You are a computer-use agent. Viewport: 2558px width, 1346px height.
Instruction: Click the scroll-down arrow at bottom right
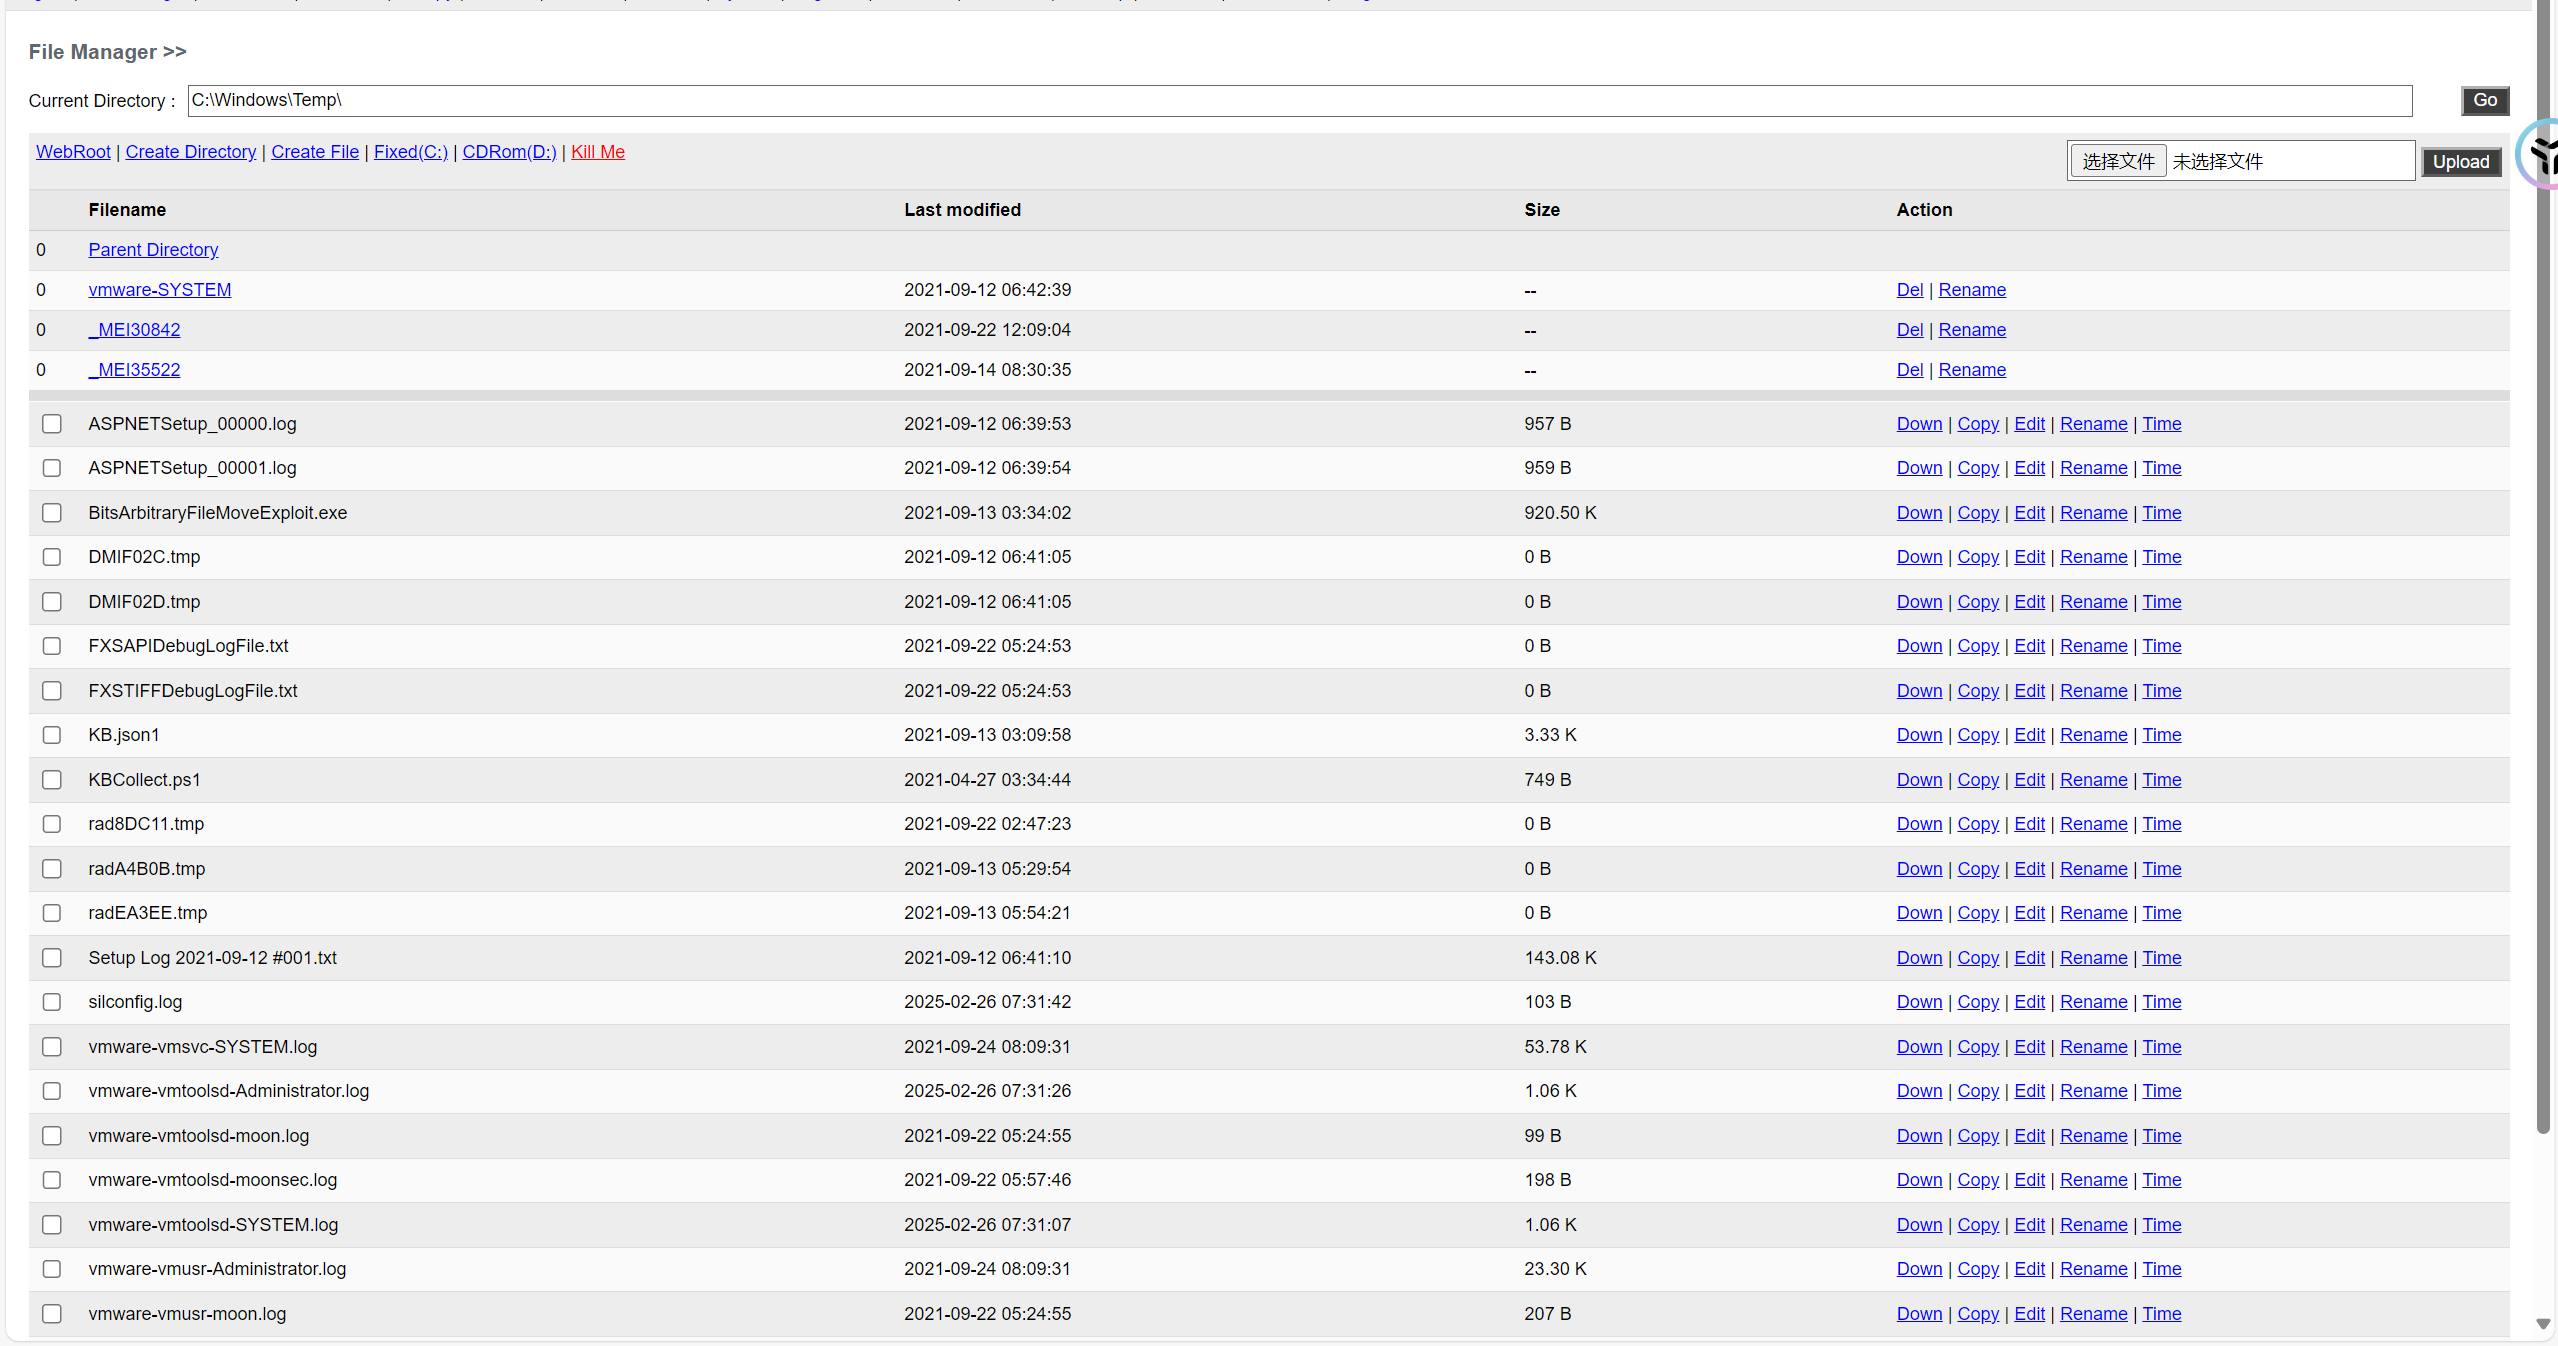click(x=2543, y=1324)
